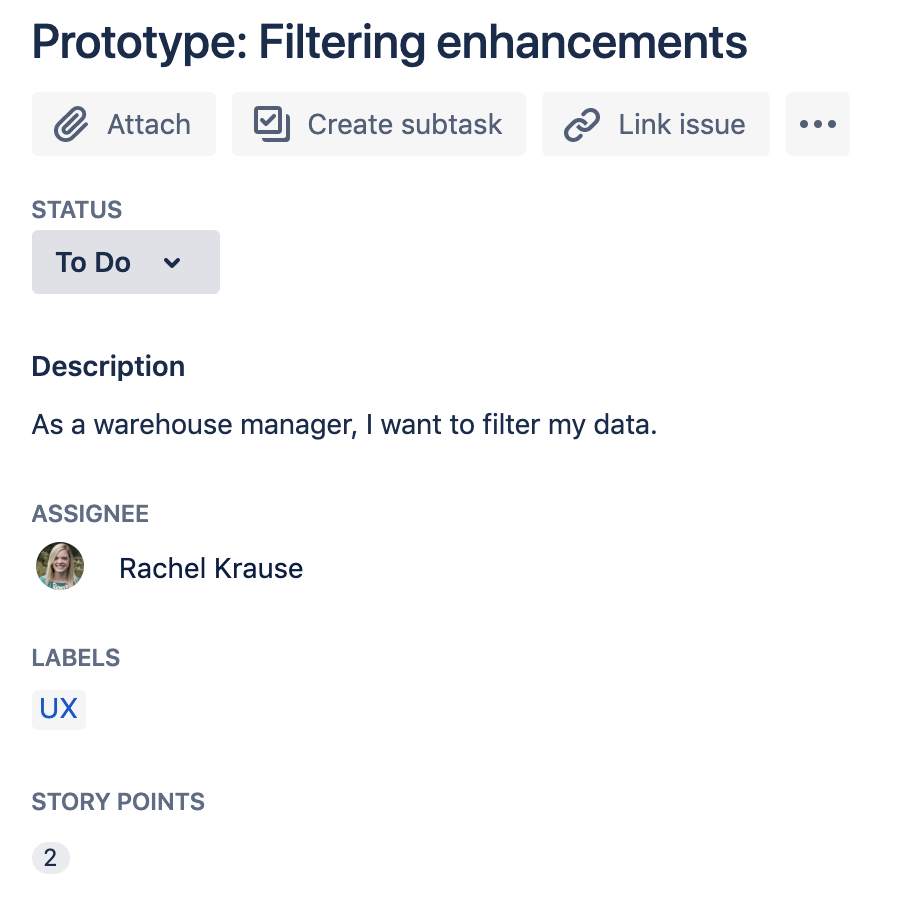This screenshot has height=902, width=910.
Task: Click Rachel Krause's avatar photo
Action: pyautogui.click(x=60, y=567)
